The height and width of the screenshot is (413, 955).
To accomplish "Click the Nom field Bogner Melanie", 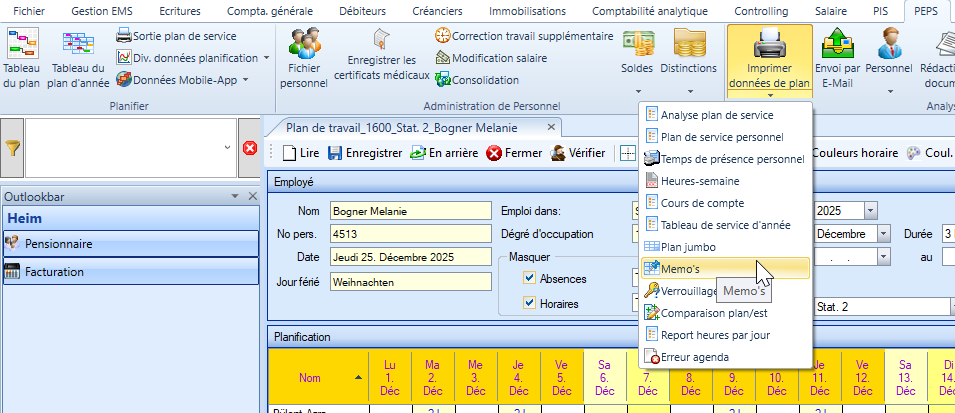I will 411,211.
